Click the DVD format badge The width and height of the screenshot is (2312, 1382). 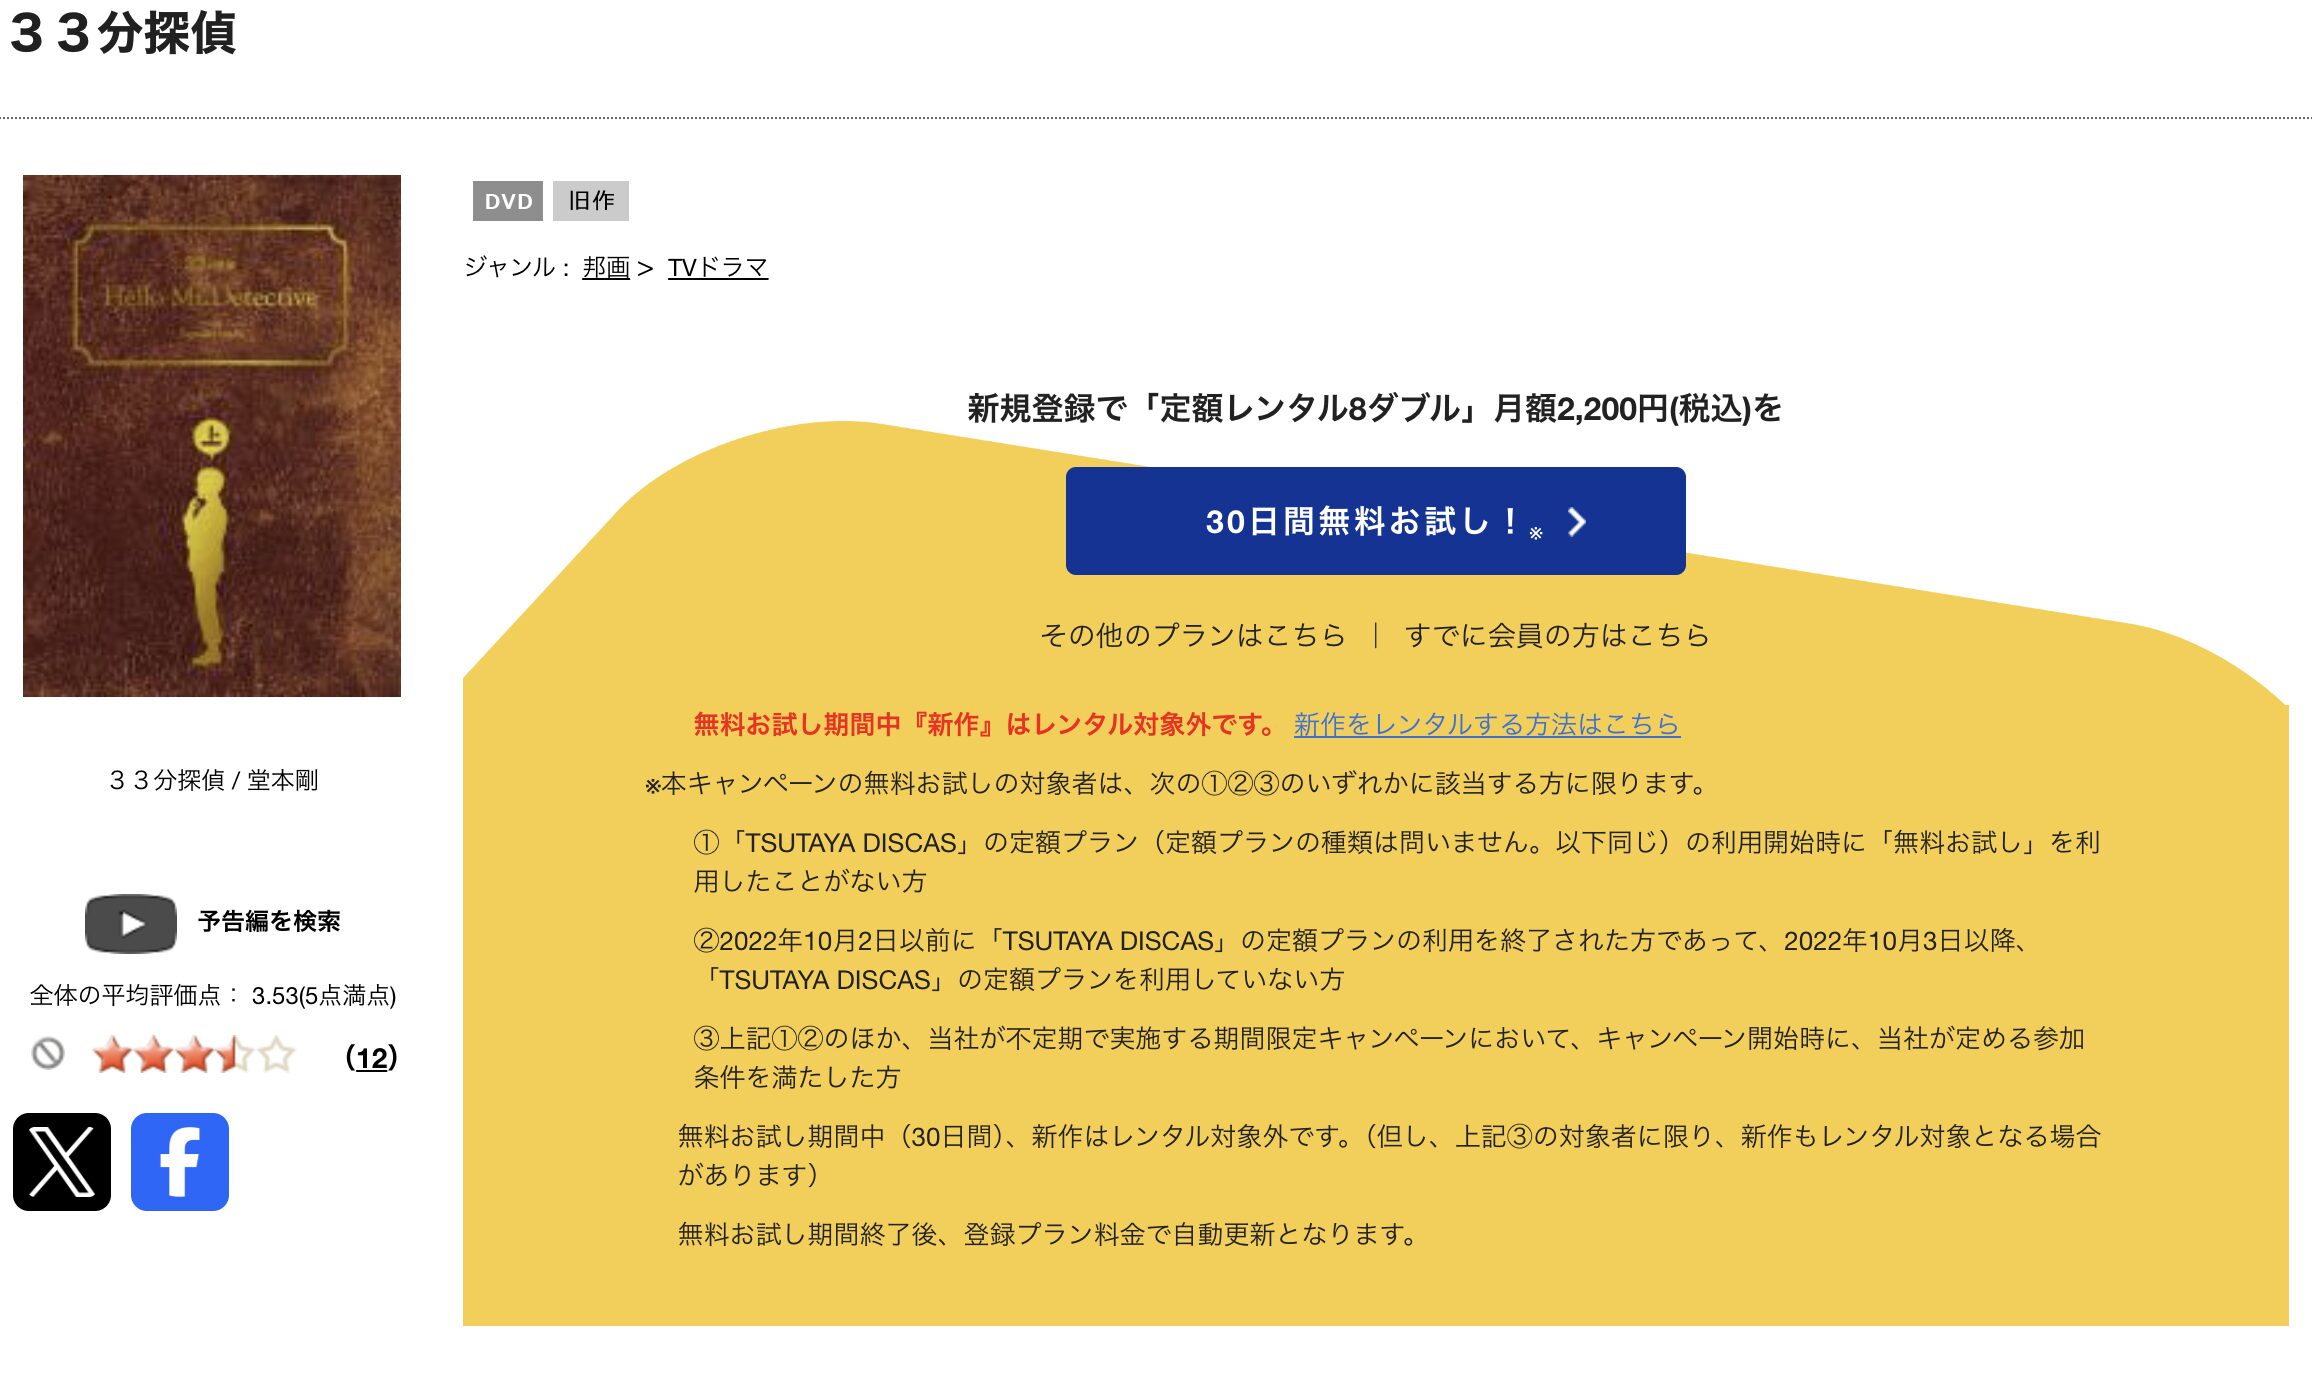(508, 201)
